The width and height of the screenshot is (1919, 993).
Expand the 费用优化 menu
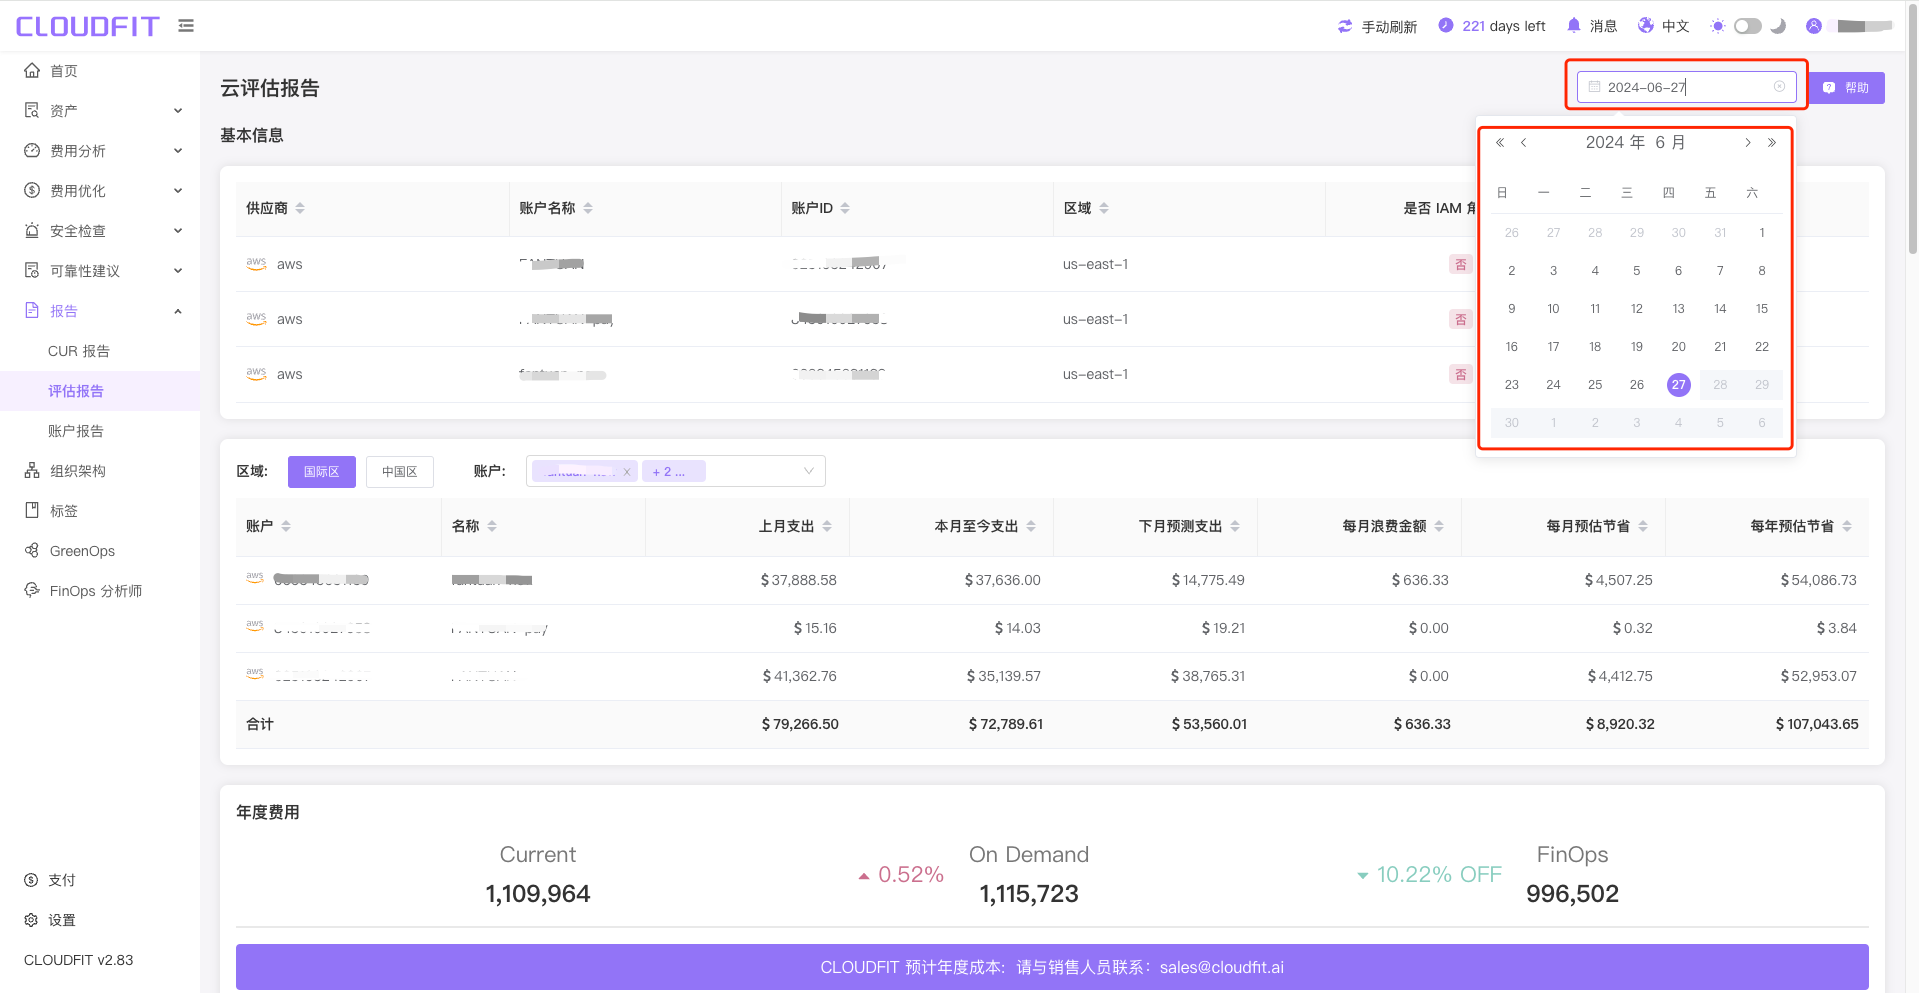coord(100,191)
